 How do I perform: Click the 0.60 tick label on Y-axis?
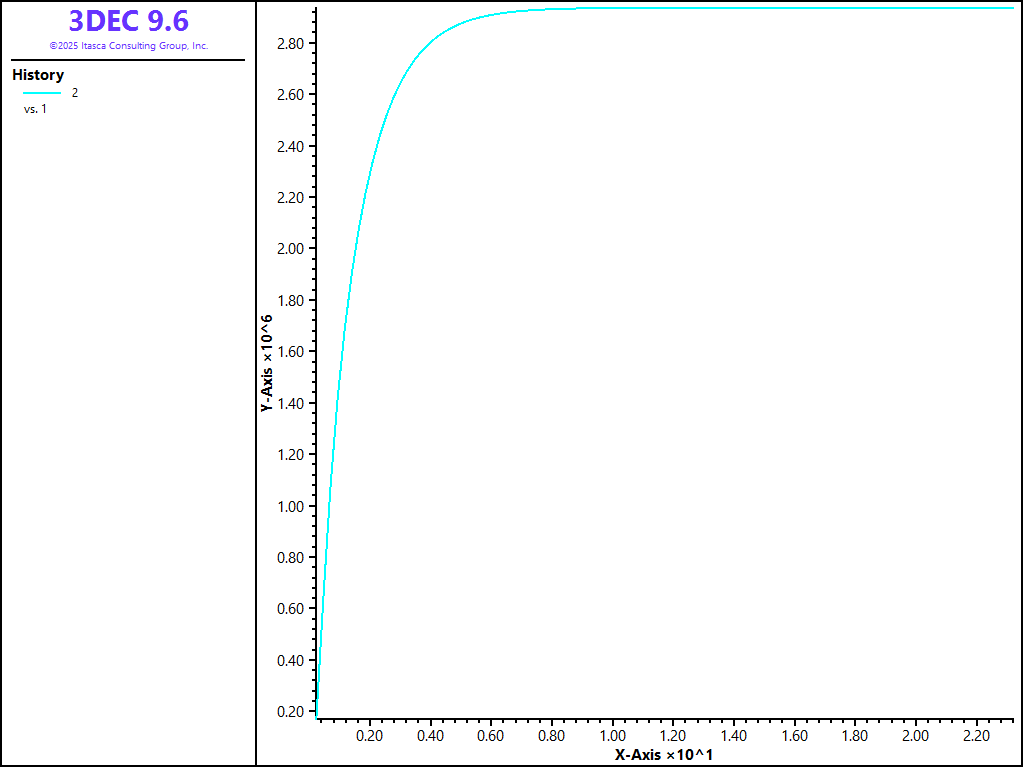(291, 609)
